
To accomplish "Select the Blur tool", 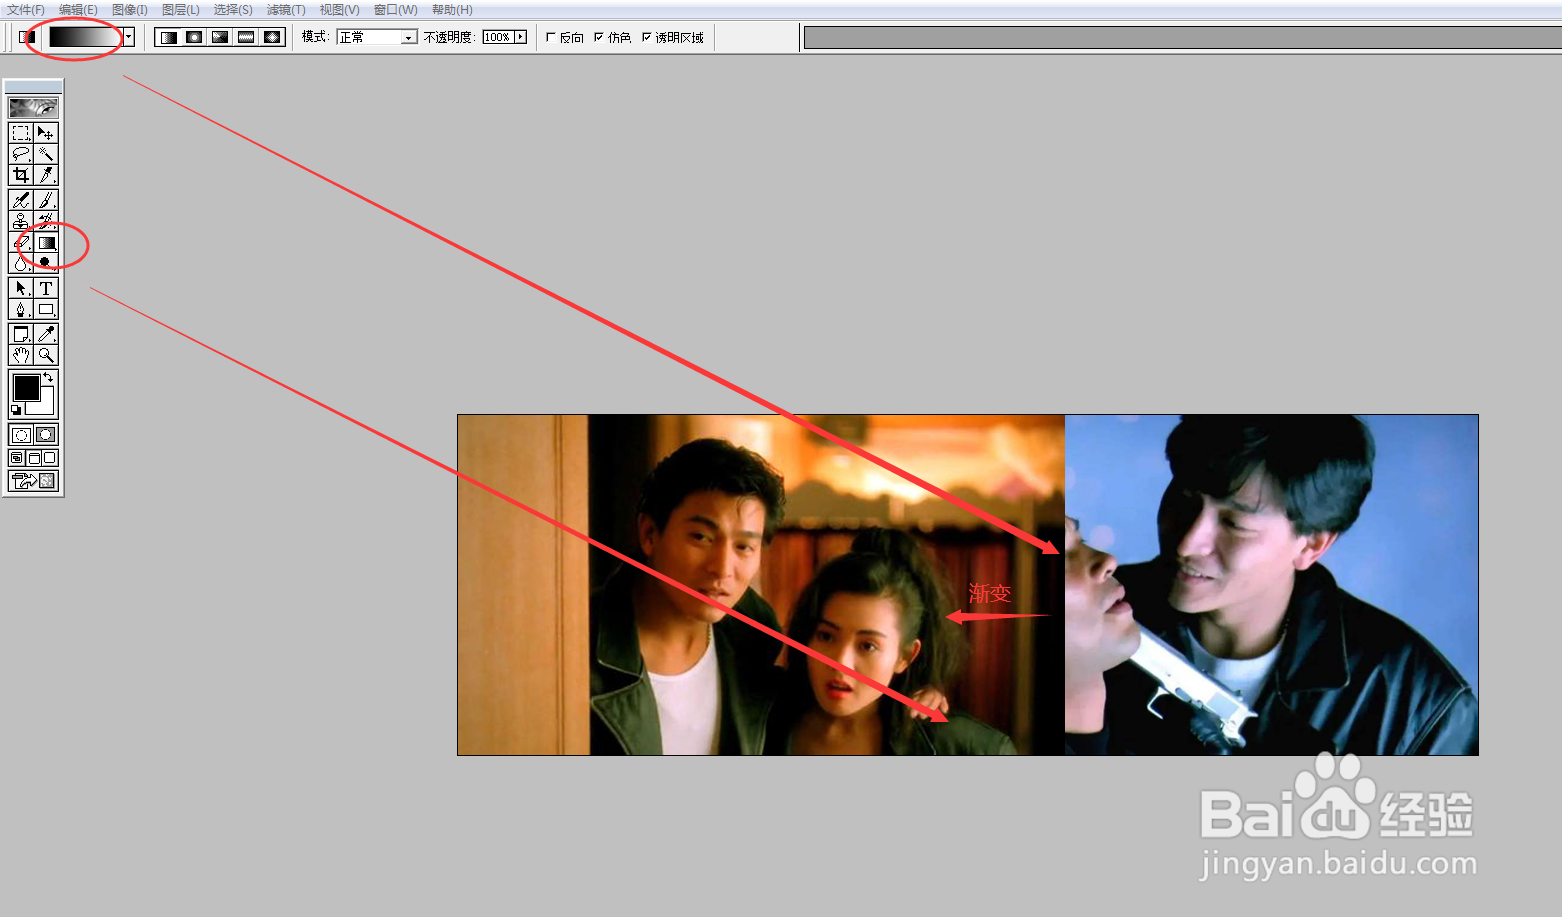I will pyautogui.click(x=21, y=263).
